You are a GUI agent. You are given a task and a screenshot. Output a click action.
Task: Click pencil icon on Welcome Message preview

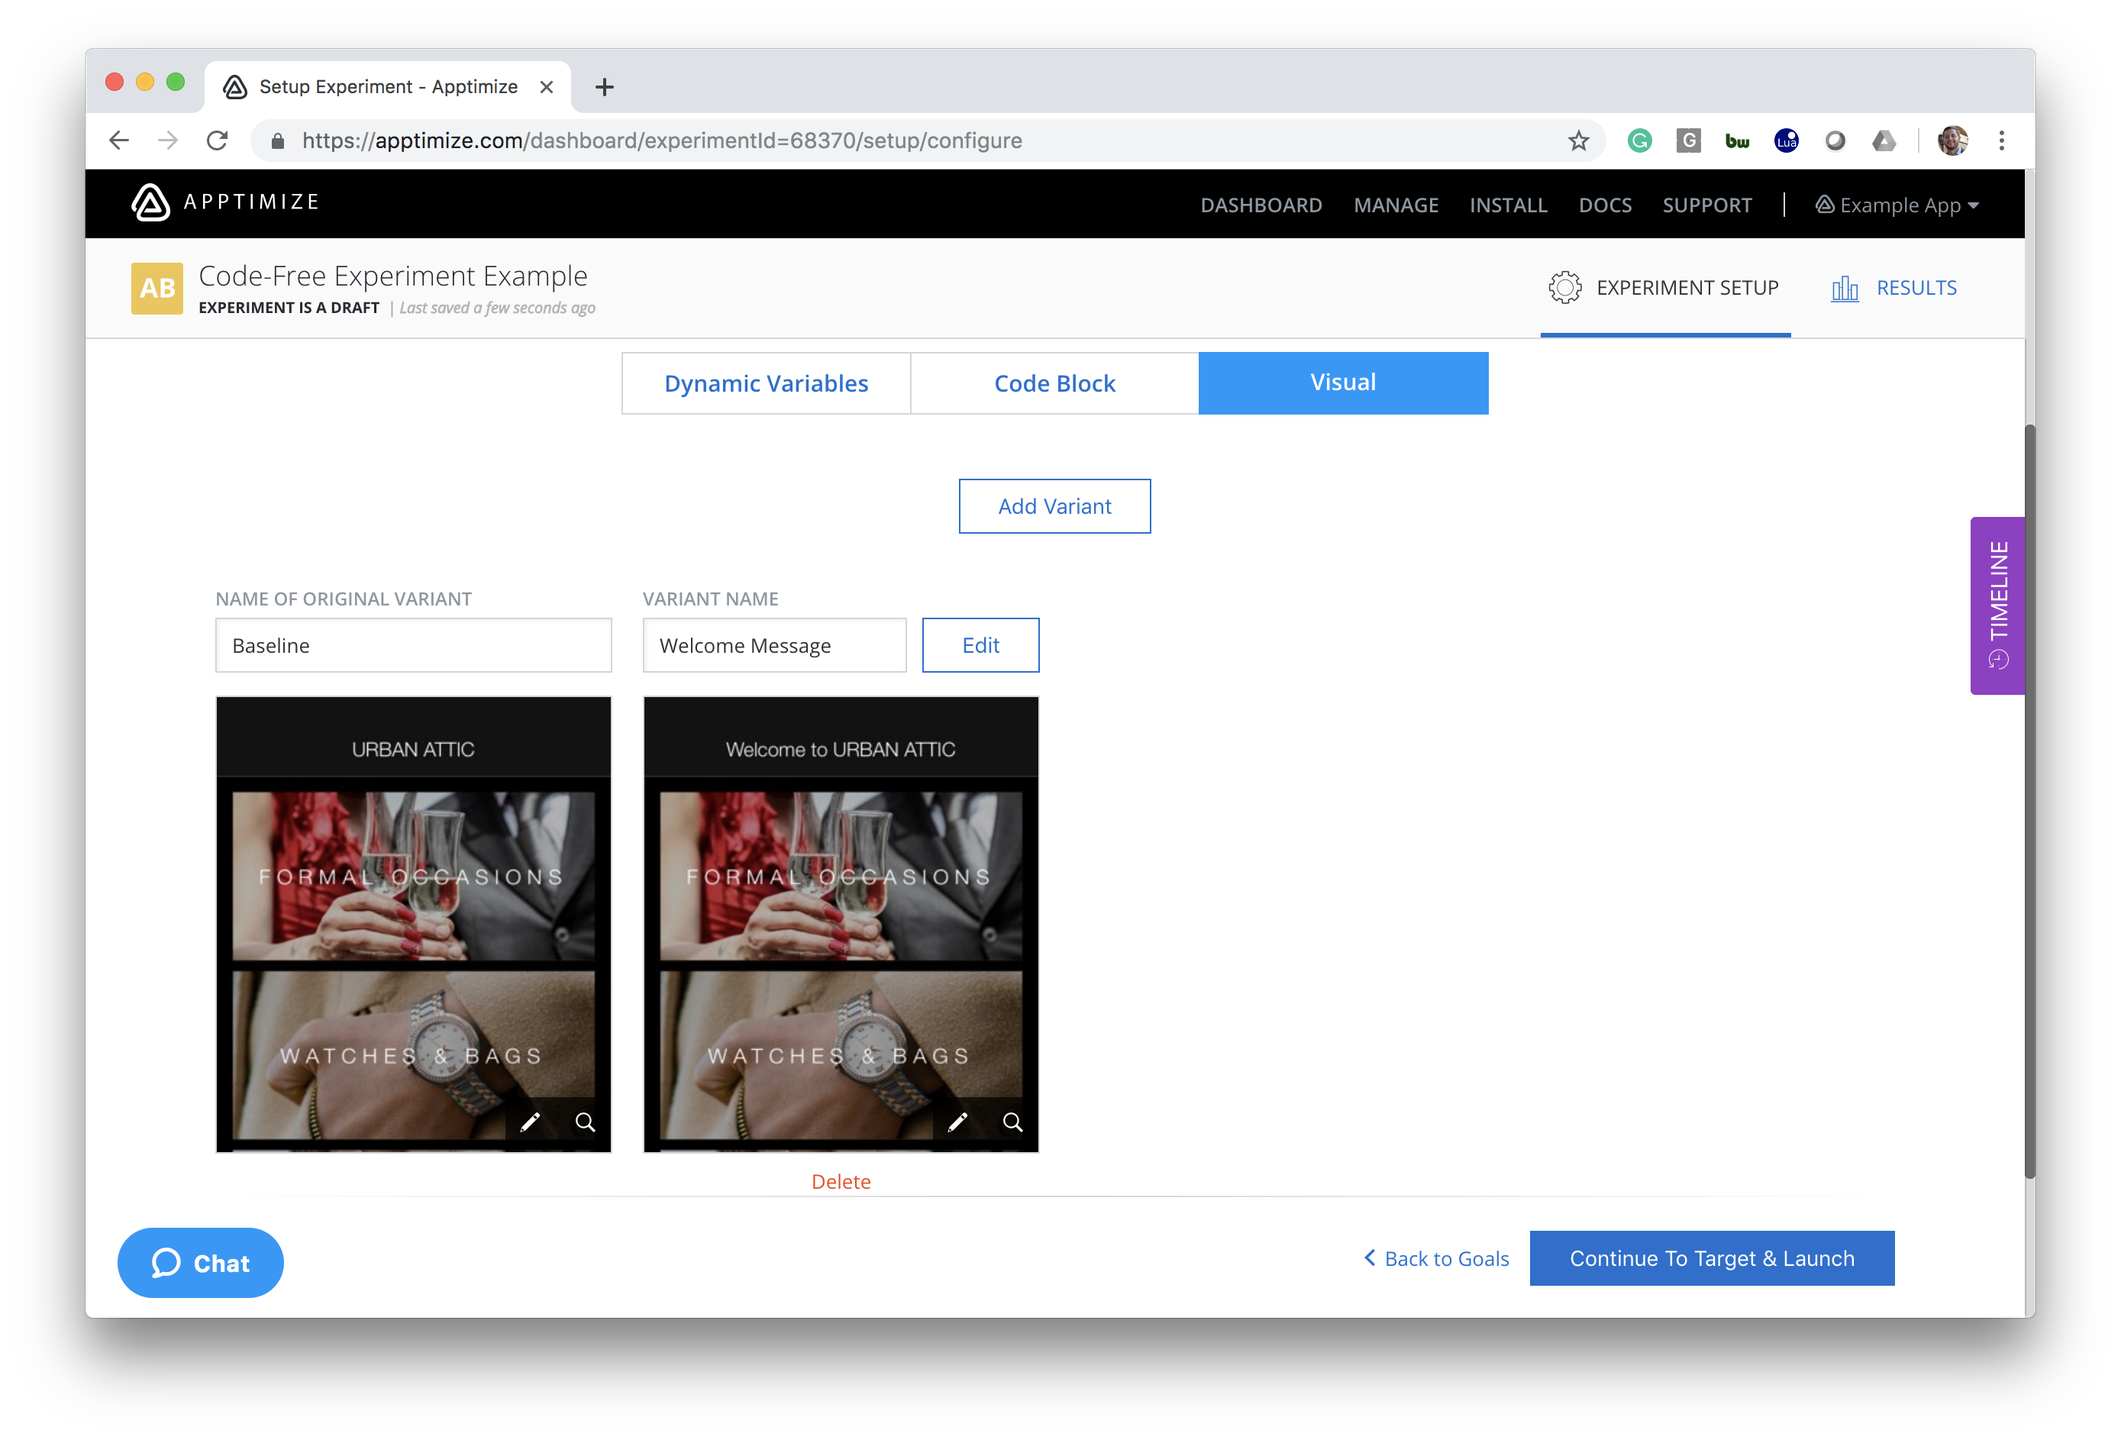(957, 1122)
